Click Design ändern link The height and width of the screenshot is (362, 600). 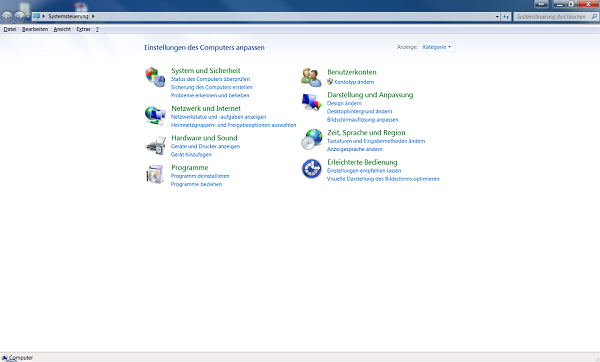[344, 103]
